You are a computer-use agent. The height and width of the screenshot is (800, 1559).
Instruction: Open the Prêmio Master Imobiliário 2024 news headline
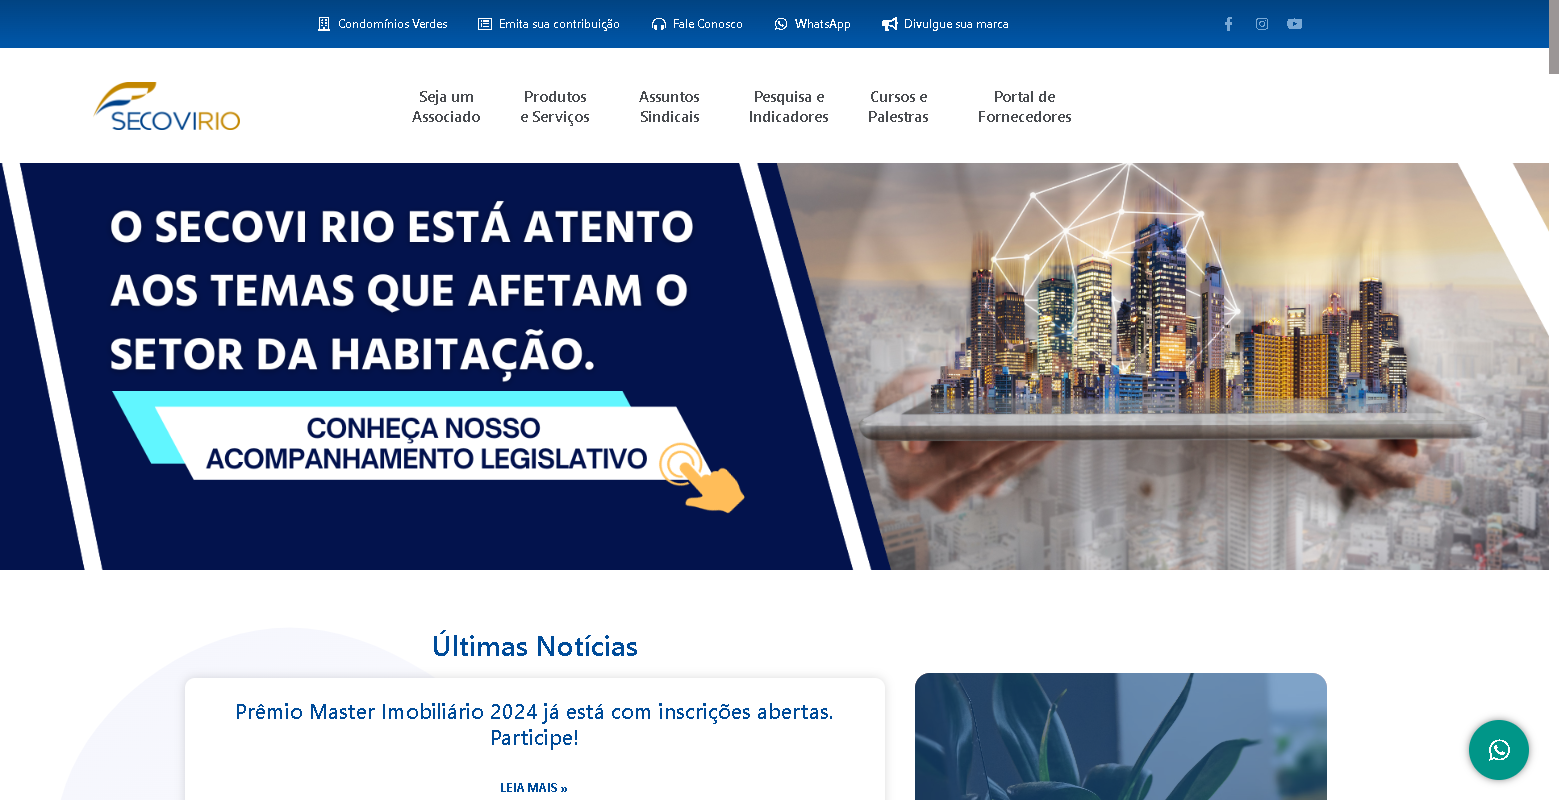coord(534,724)
